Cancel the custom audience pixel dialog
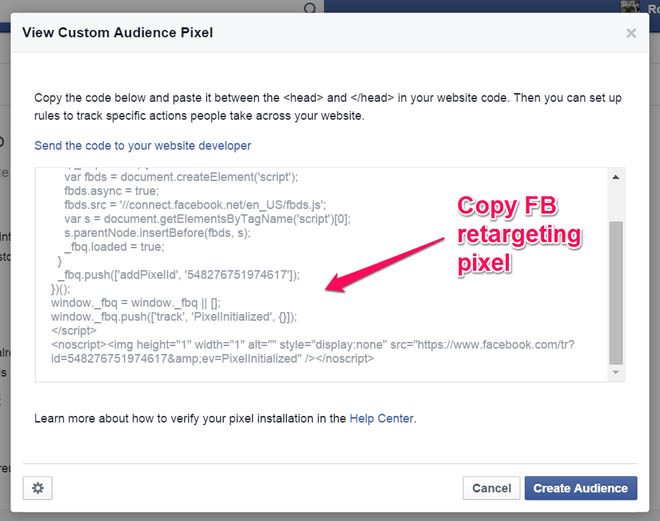Screen dimensions: 660x521 click(x=491, y=488)
